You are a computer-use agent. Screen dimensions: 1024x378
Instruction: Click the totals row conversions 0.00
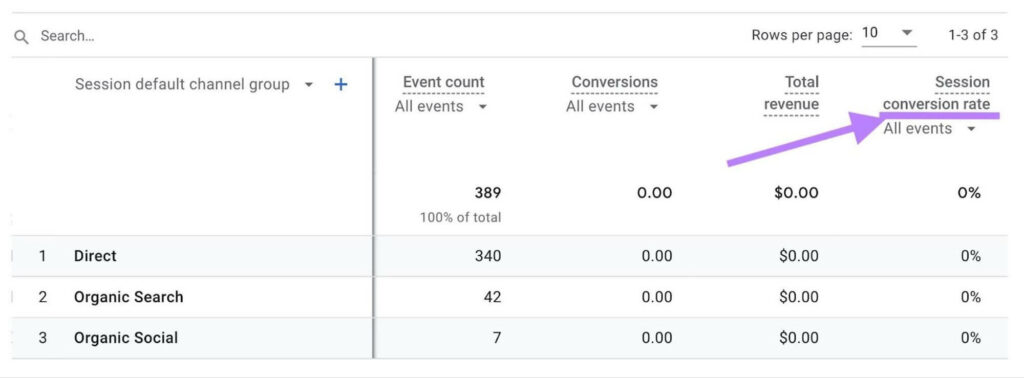[x=654, y=193]
